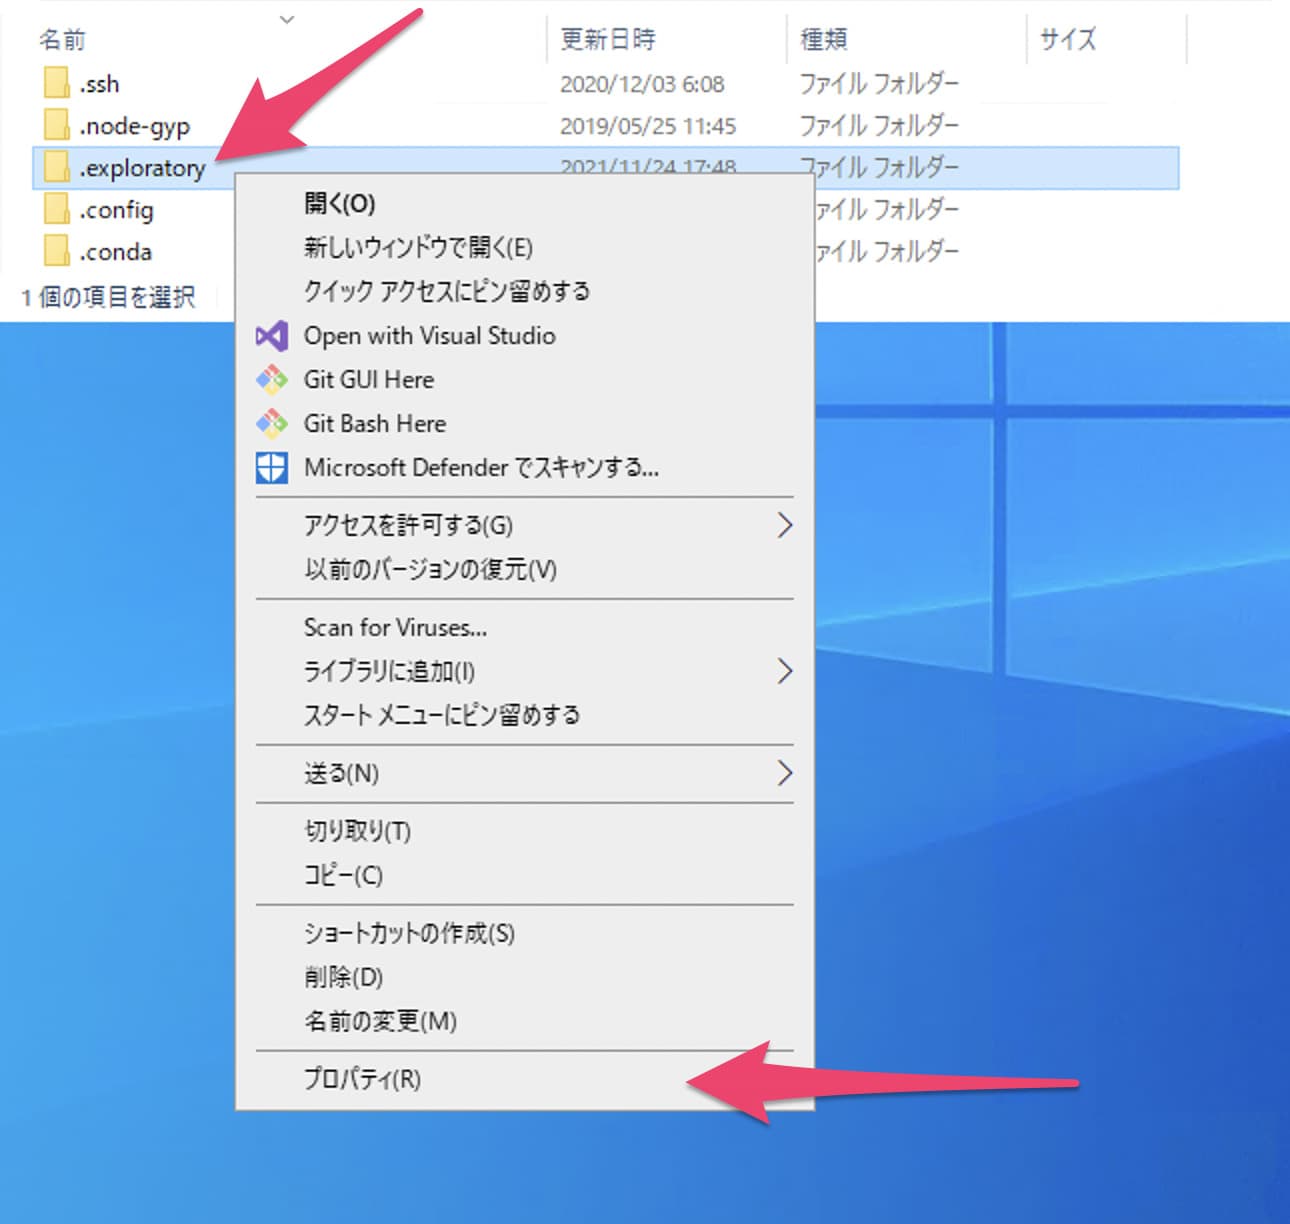Click the Microsoft Defender shield icon

coord(272,468)
